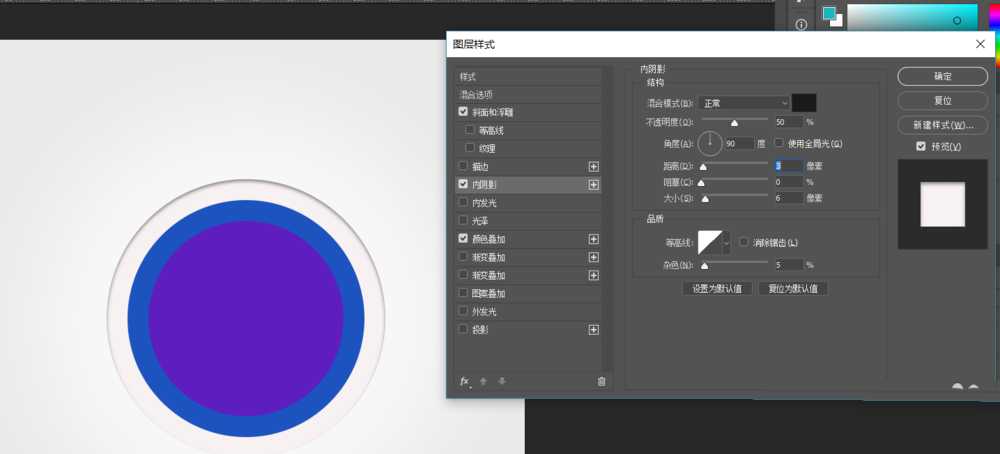Uncheck the 斜面和浮雕 checkbox
Screen dimensions: 1000x454
point(463,112)
